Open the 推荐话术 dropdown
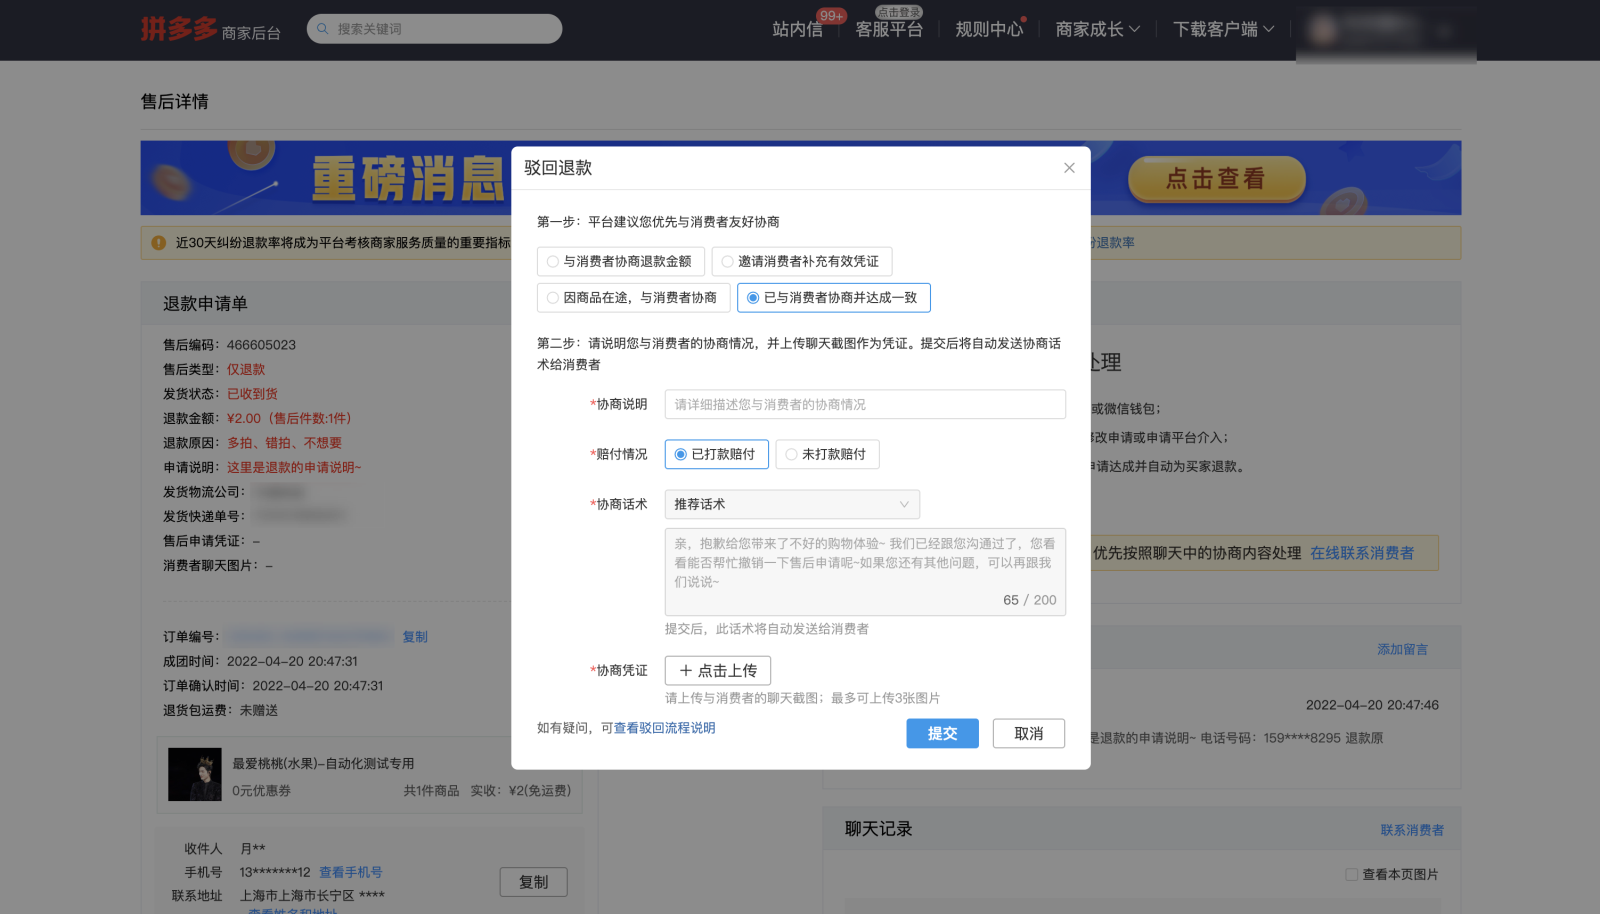1600x914 pixels. click(x=792, y=504)
